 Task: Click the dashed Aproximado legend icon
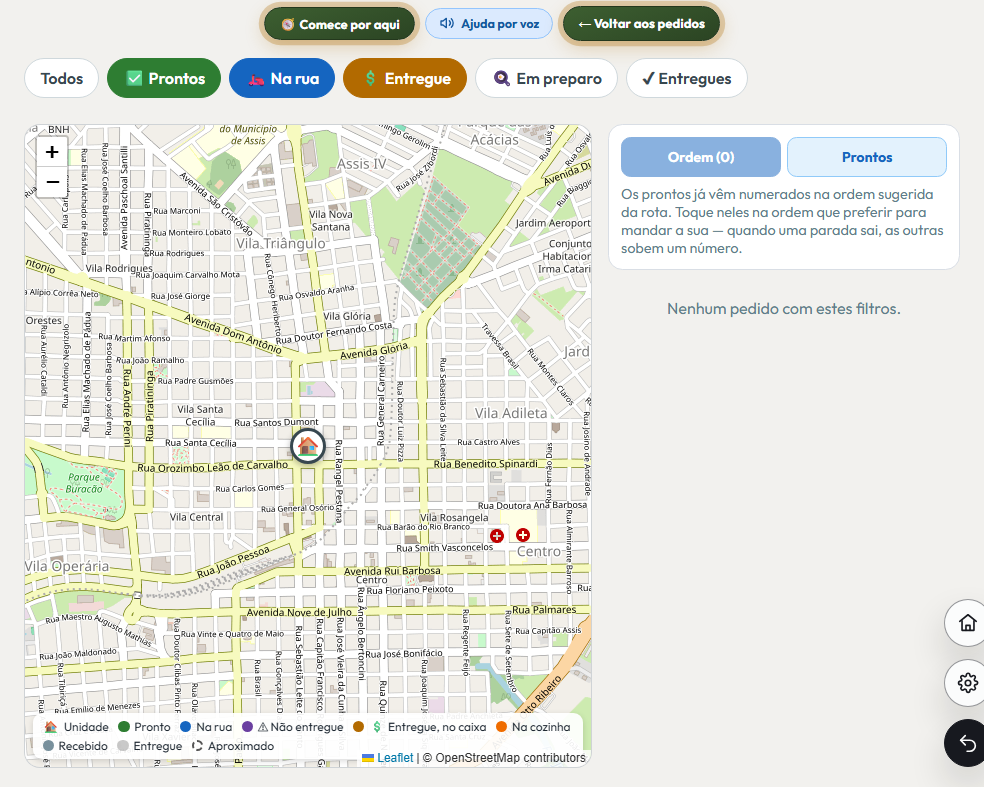197,746
